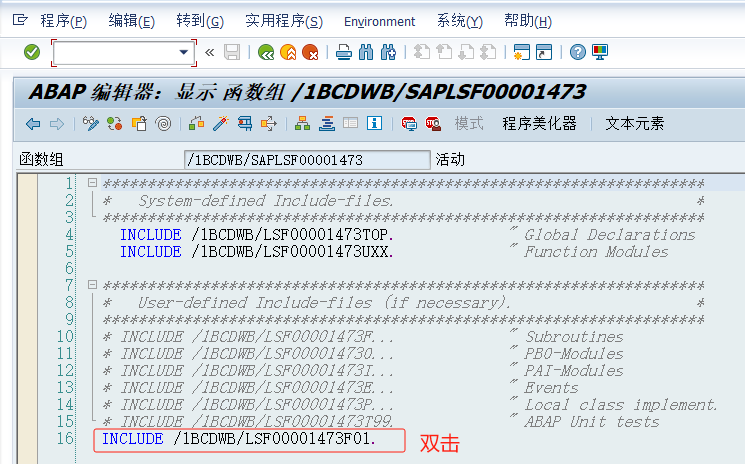745x464 pixels.
Task: Click the commented INCLUDE LSF00001473T99 line
Action: point(248,421)
